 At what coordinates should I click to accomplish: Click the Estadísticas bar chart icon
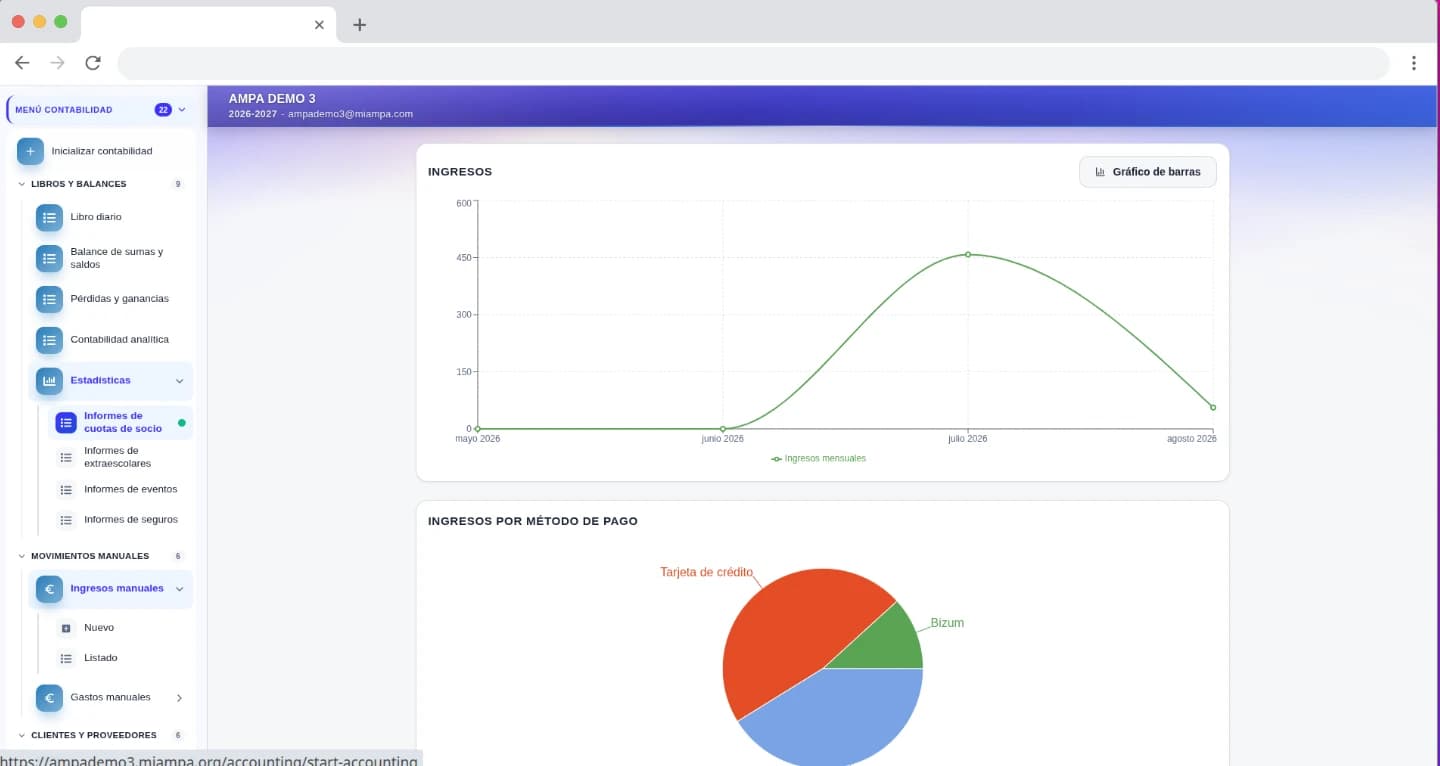[x=49, y=381]
